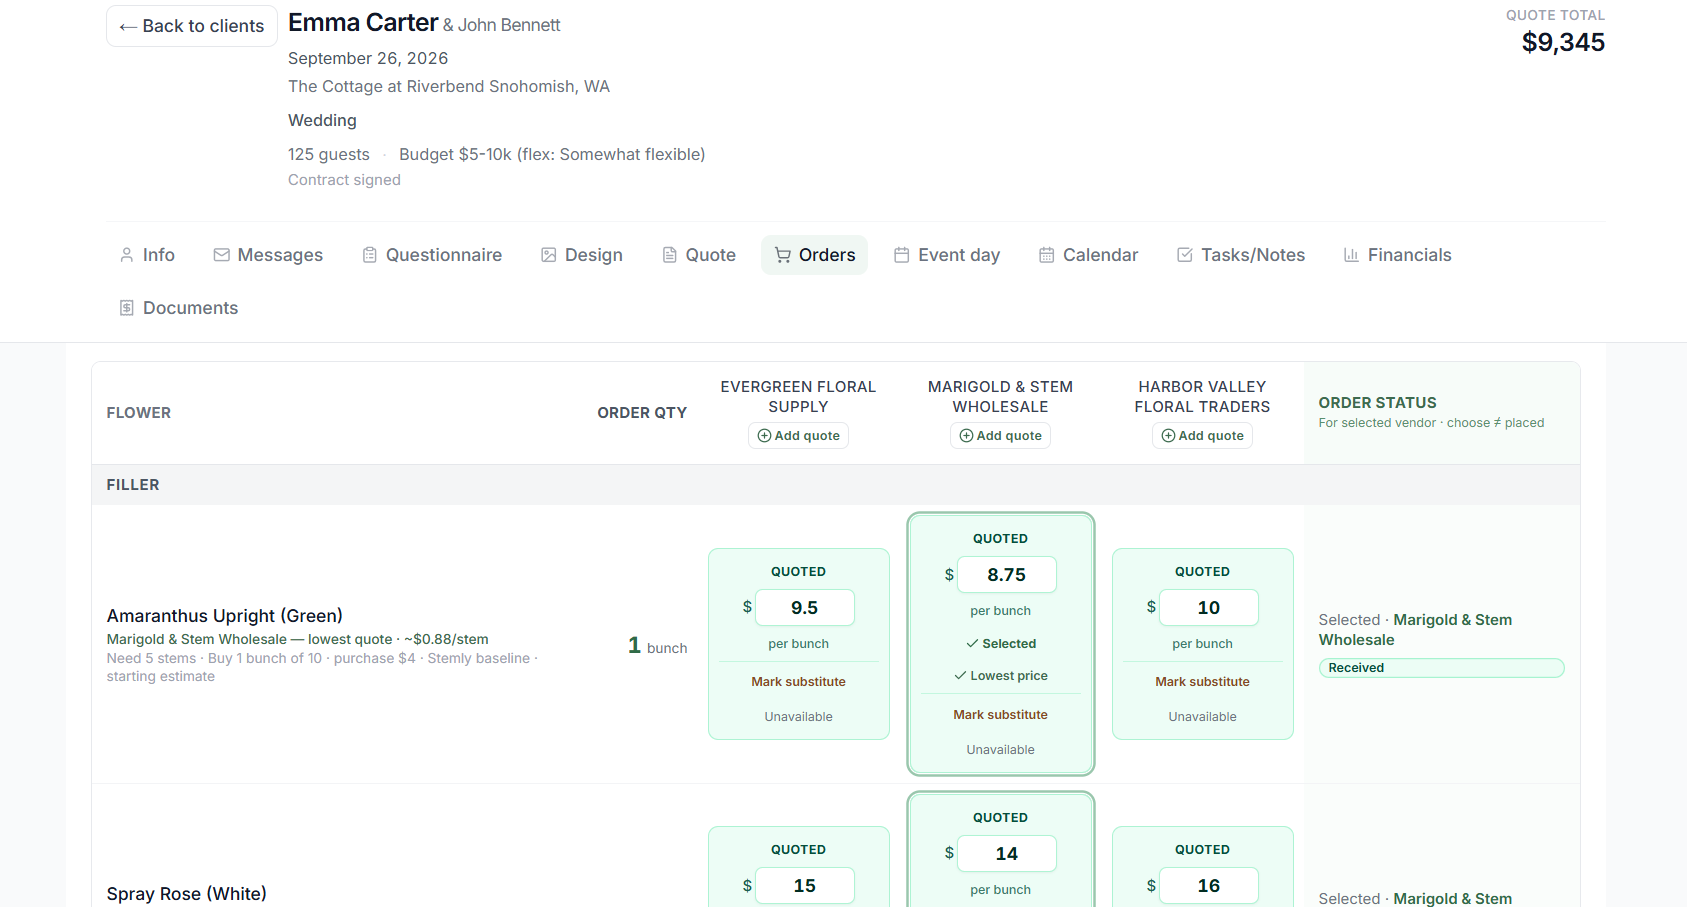1687x907 pixels.
Task: Click the quote total $9,345
Action: (x=1563, y=42)
